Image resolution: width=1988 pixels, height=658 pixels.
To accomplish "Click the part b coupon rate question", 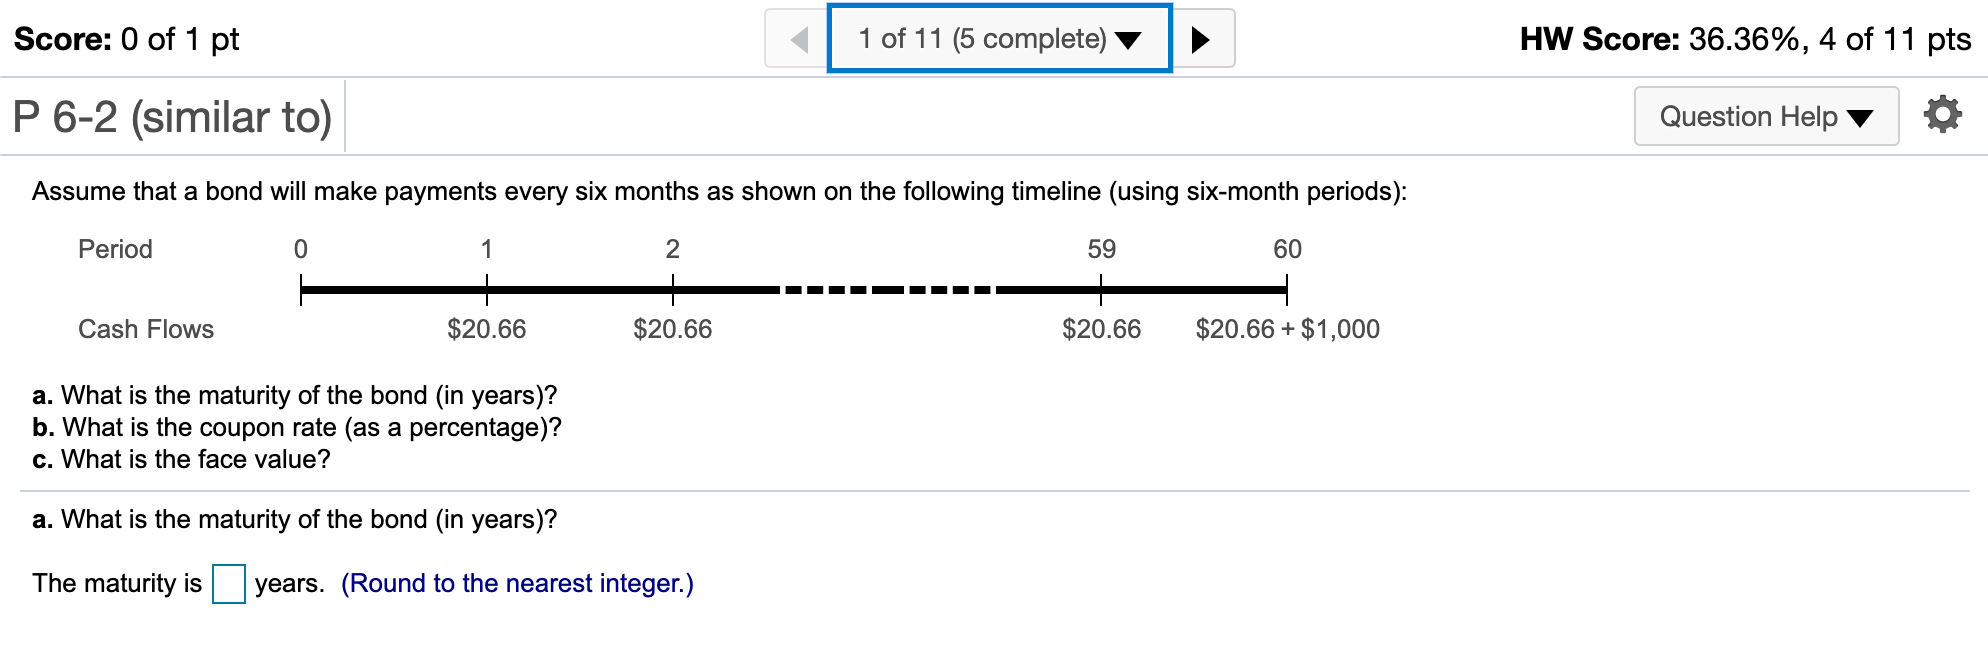I will (297, 427).
